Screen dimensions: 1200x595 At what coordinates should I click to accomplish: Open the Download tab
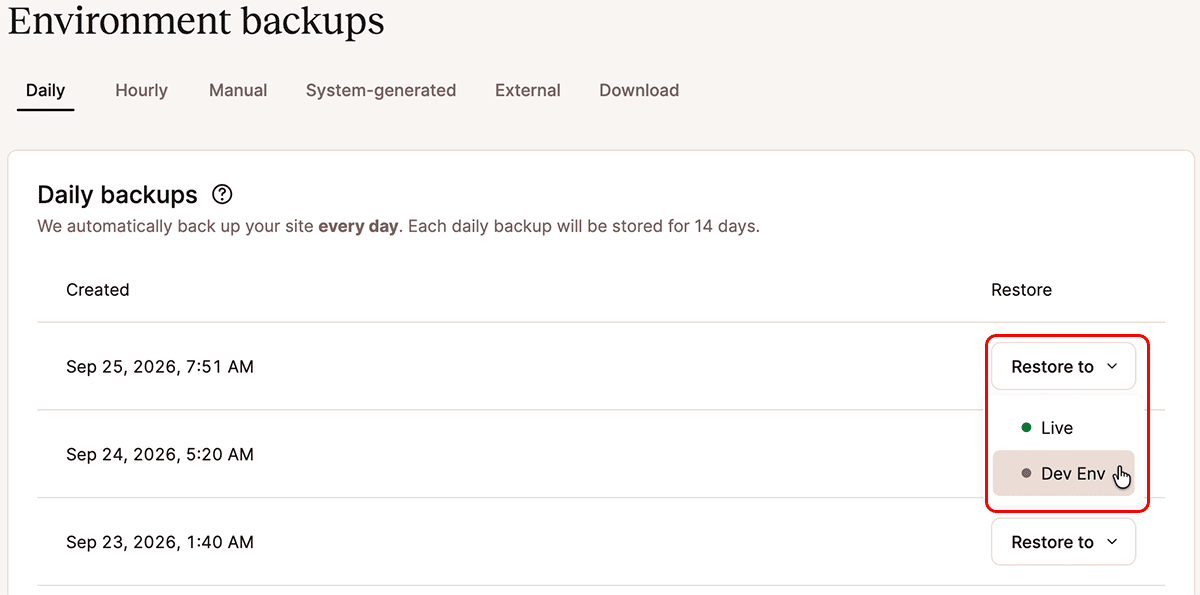tap(639, 90)
